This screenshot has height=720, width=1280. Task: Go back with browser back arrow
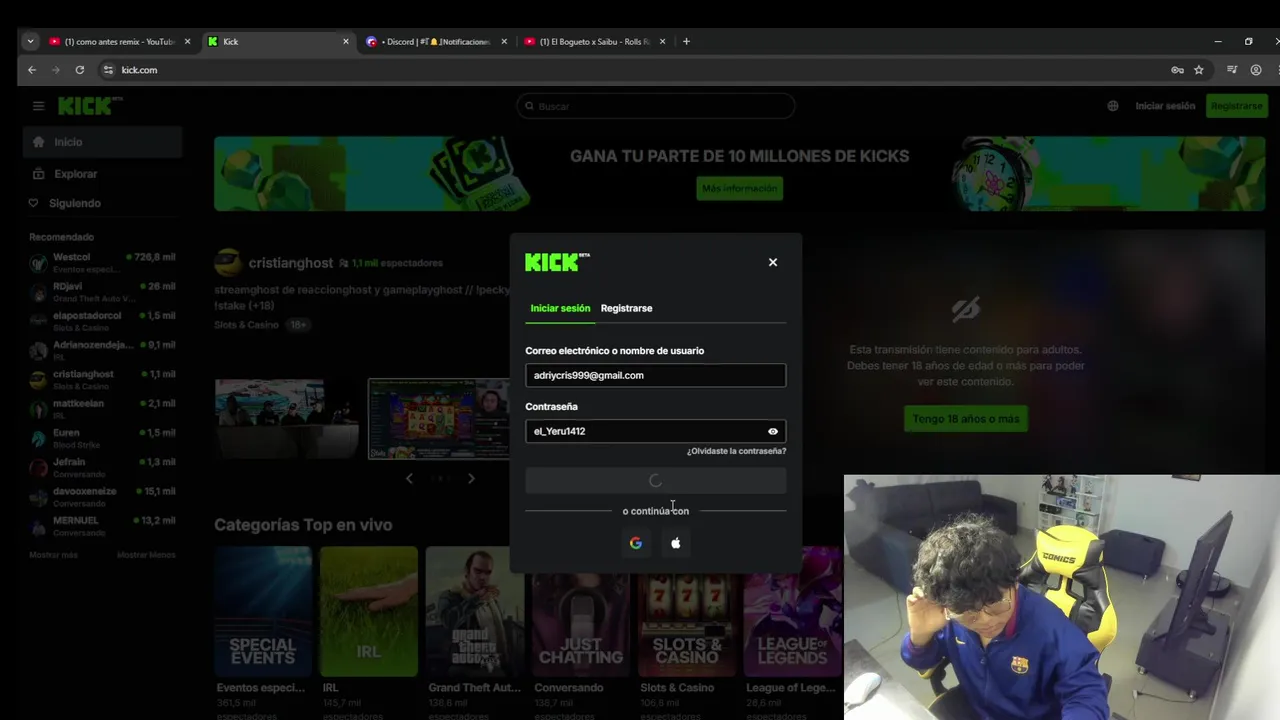[x=32, y=70]
